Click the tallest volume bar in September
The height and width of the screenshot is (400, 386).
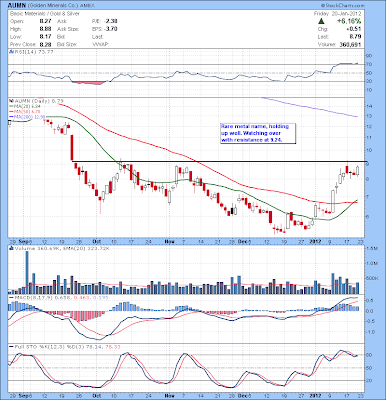[27, 272]
